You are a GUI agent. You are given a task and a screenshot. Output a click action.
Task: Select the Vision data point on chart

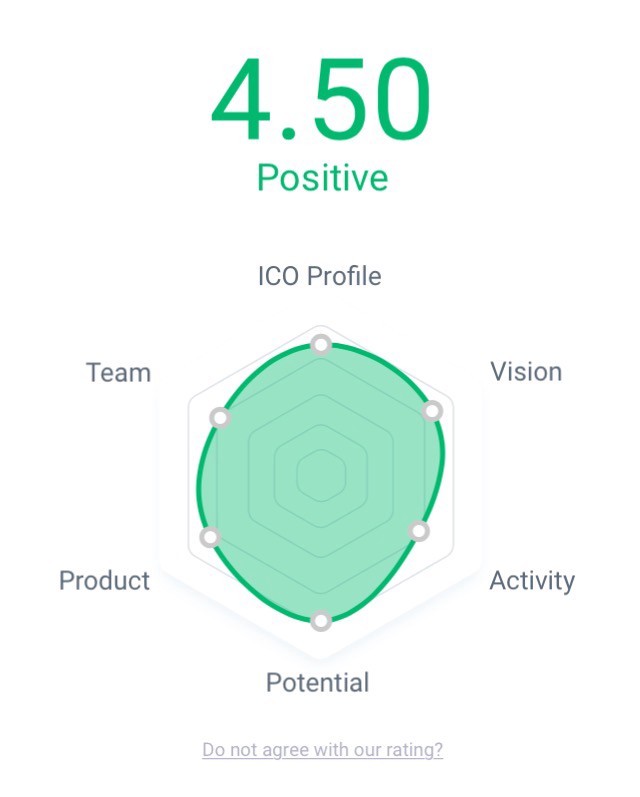pyautogui.click(x=432, y=411)
